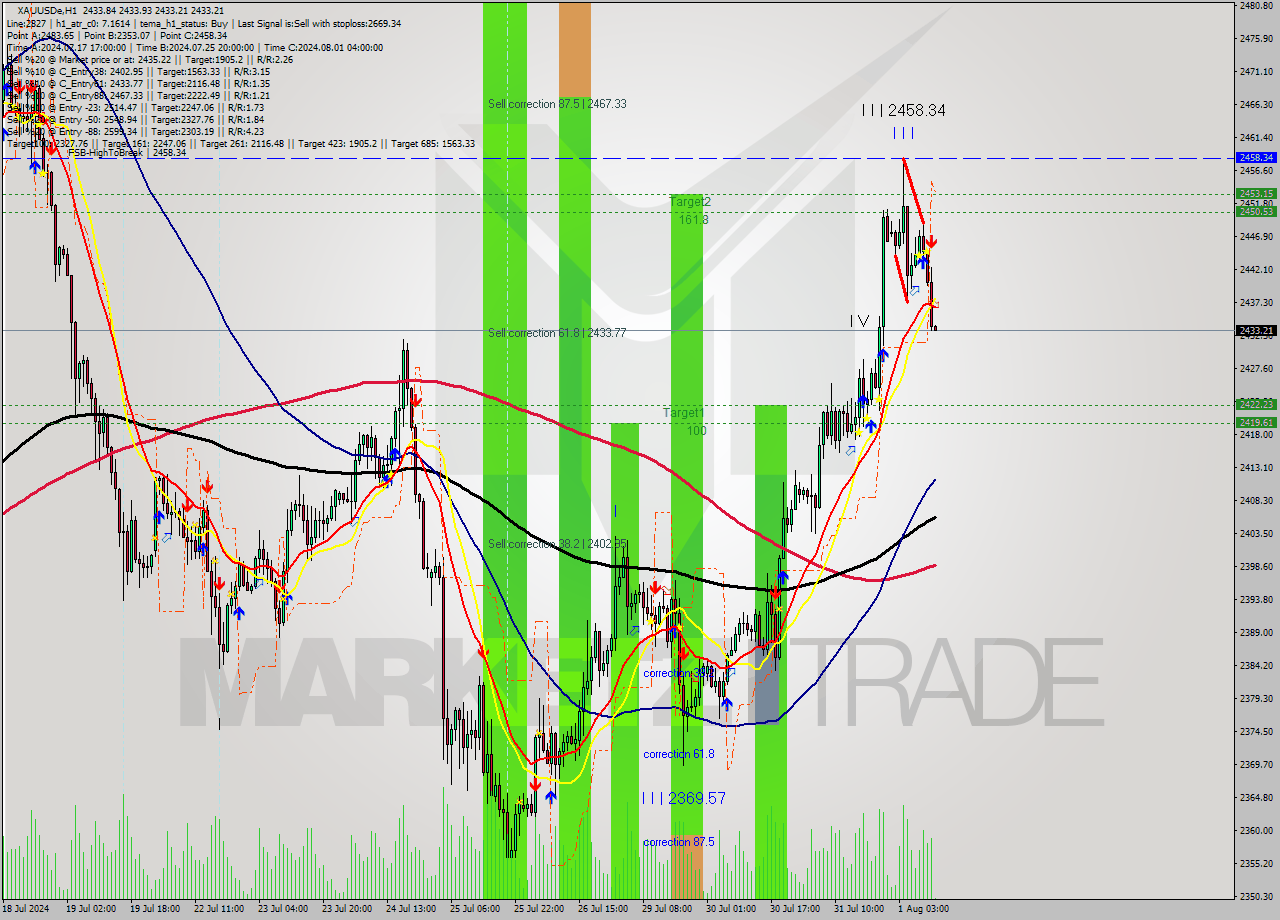The image size is (1280, 920).
Task: Click the 2350.30 price scale value
Action: tap(1255, 896)
